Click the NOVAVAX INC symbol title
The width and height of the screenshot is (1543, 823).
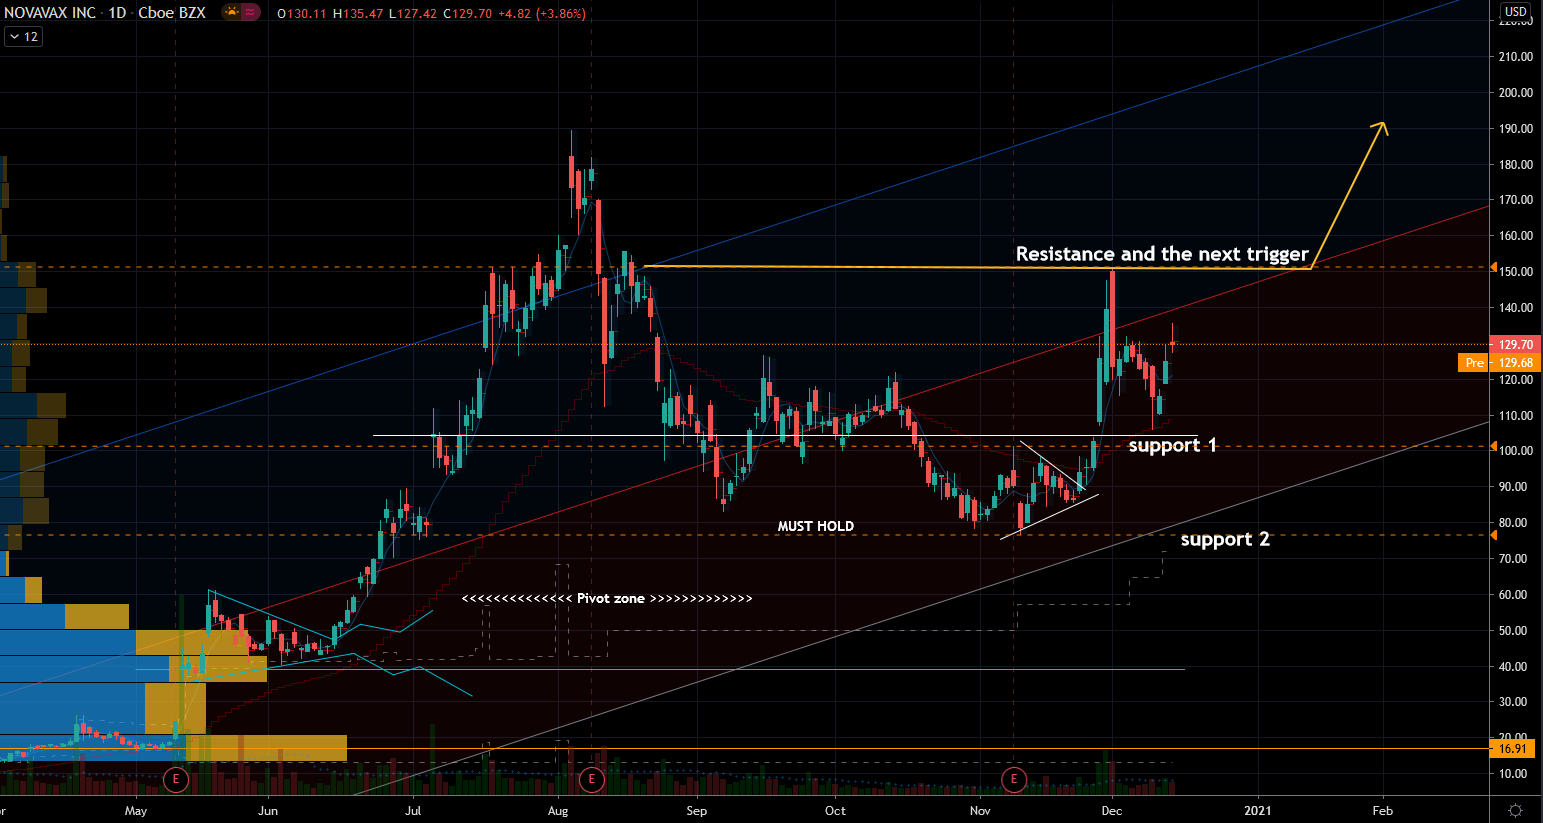coord(49,13)
